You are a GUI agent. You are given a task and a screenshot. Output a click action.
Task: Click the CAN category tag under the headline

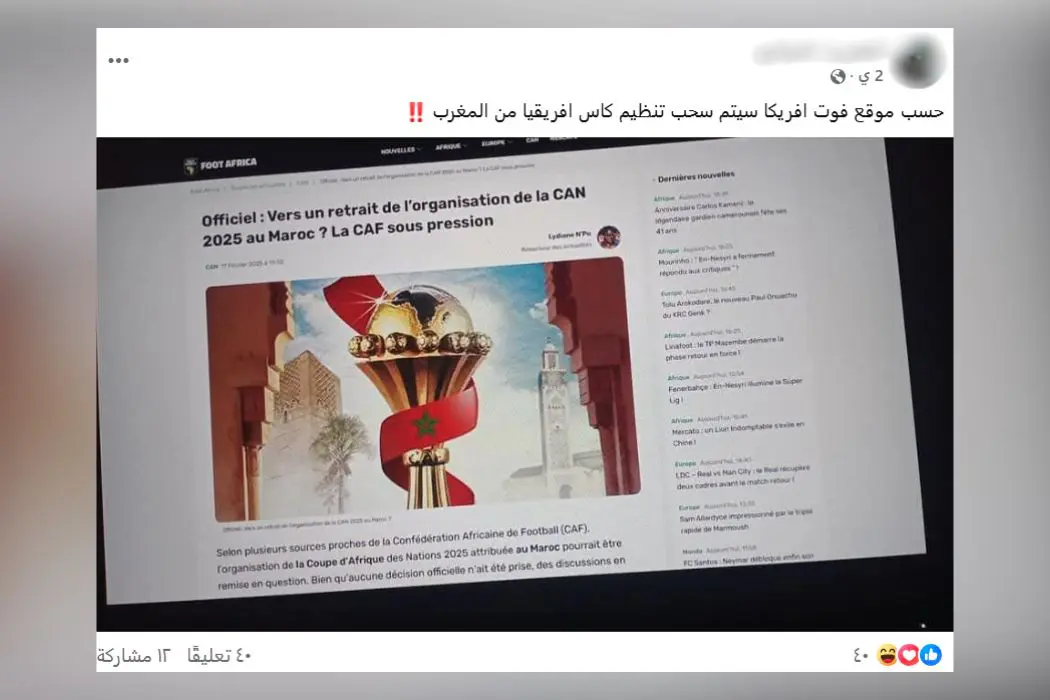(211, 267)
